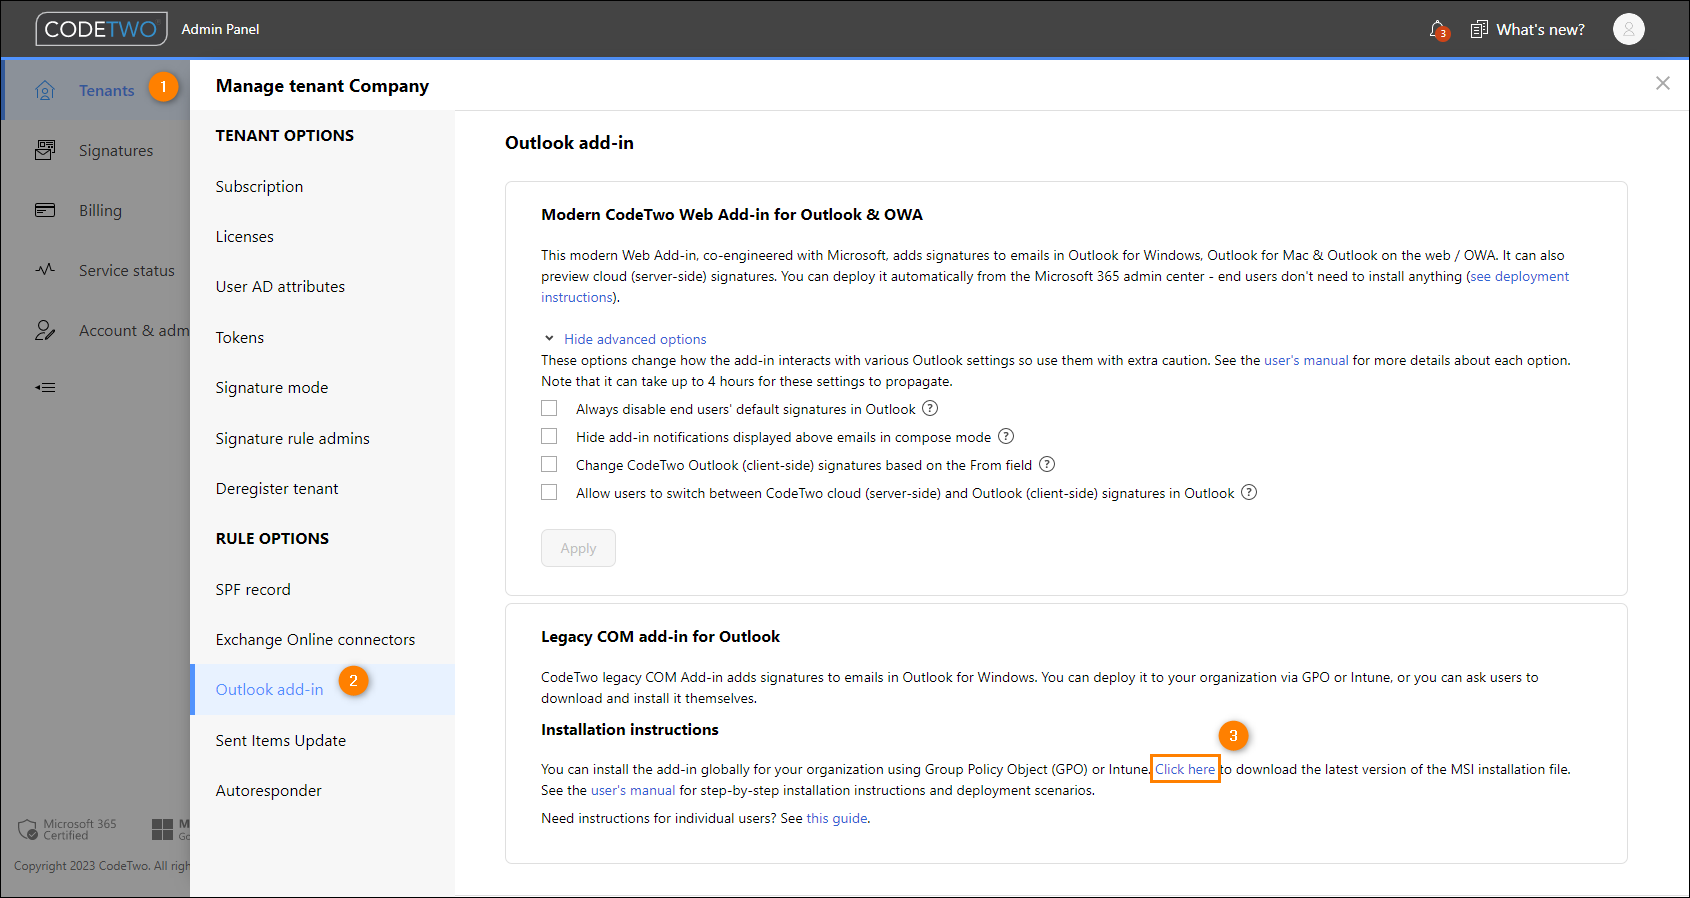Click here to download MSI file

1185,769
